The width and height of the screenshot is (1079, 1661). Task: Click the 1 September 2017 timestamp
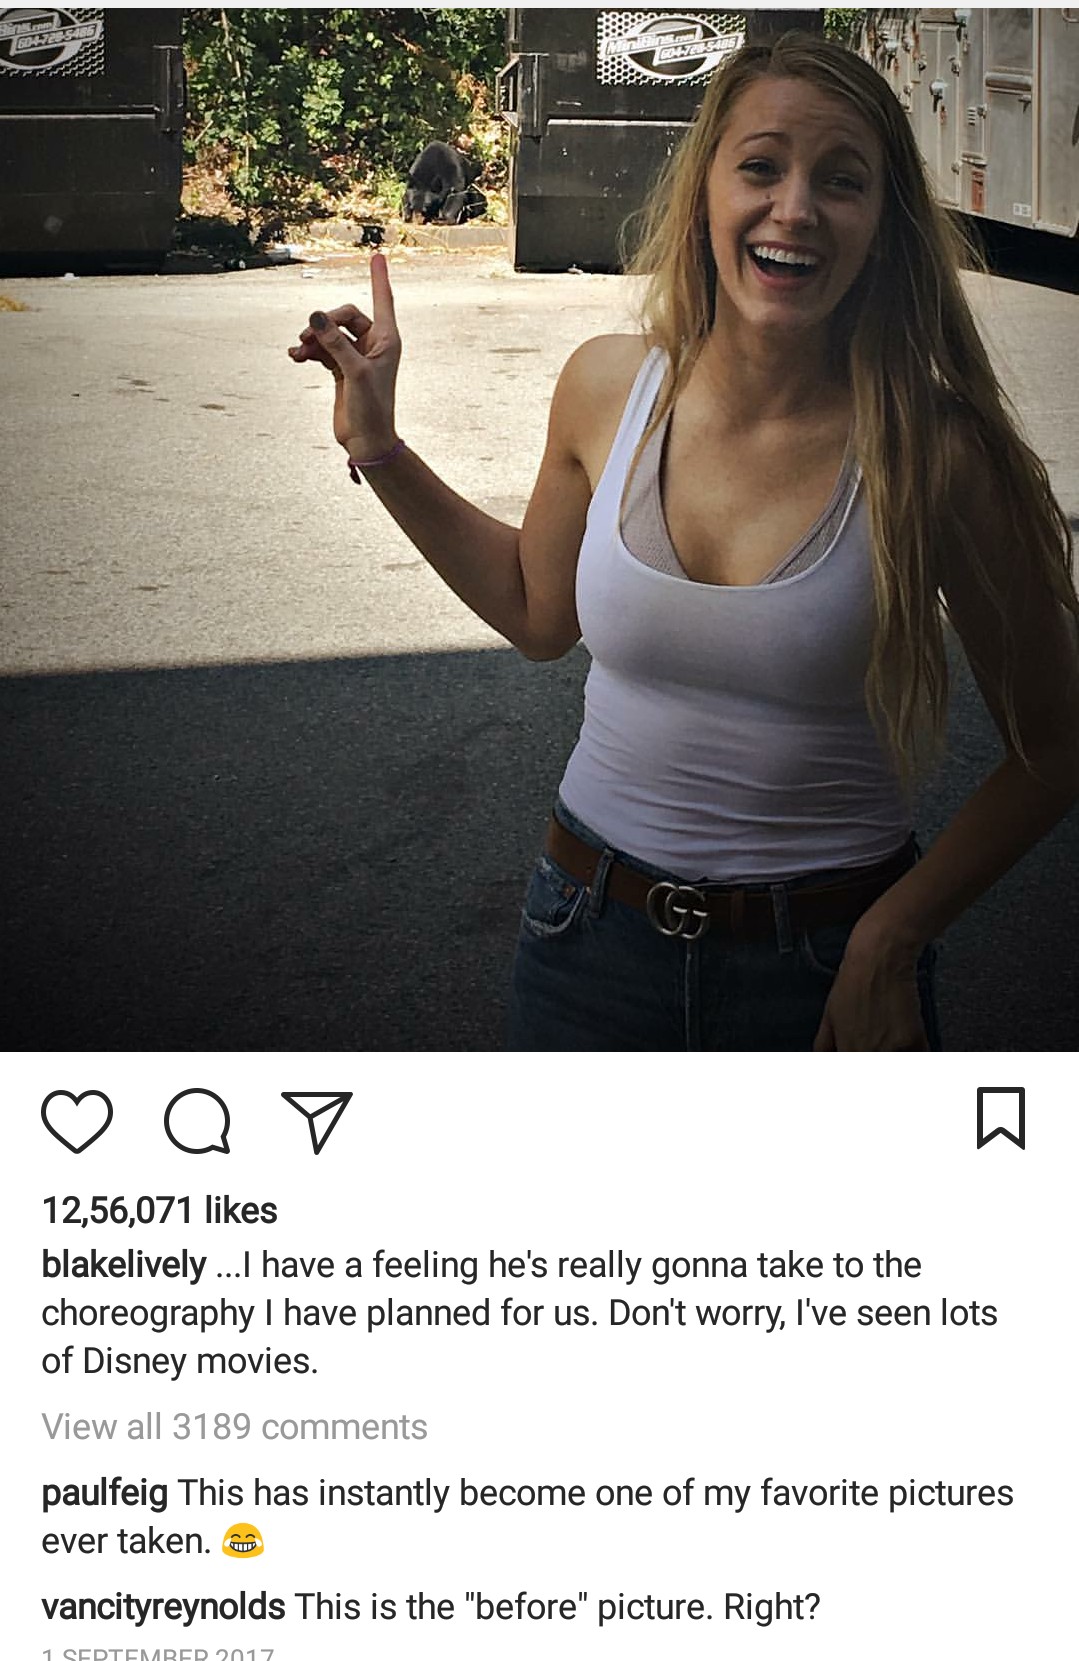tap(158, 1654)
